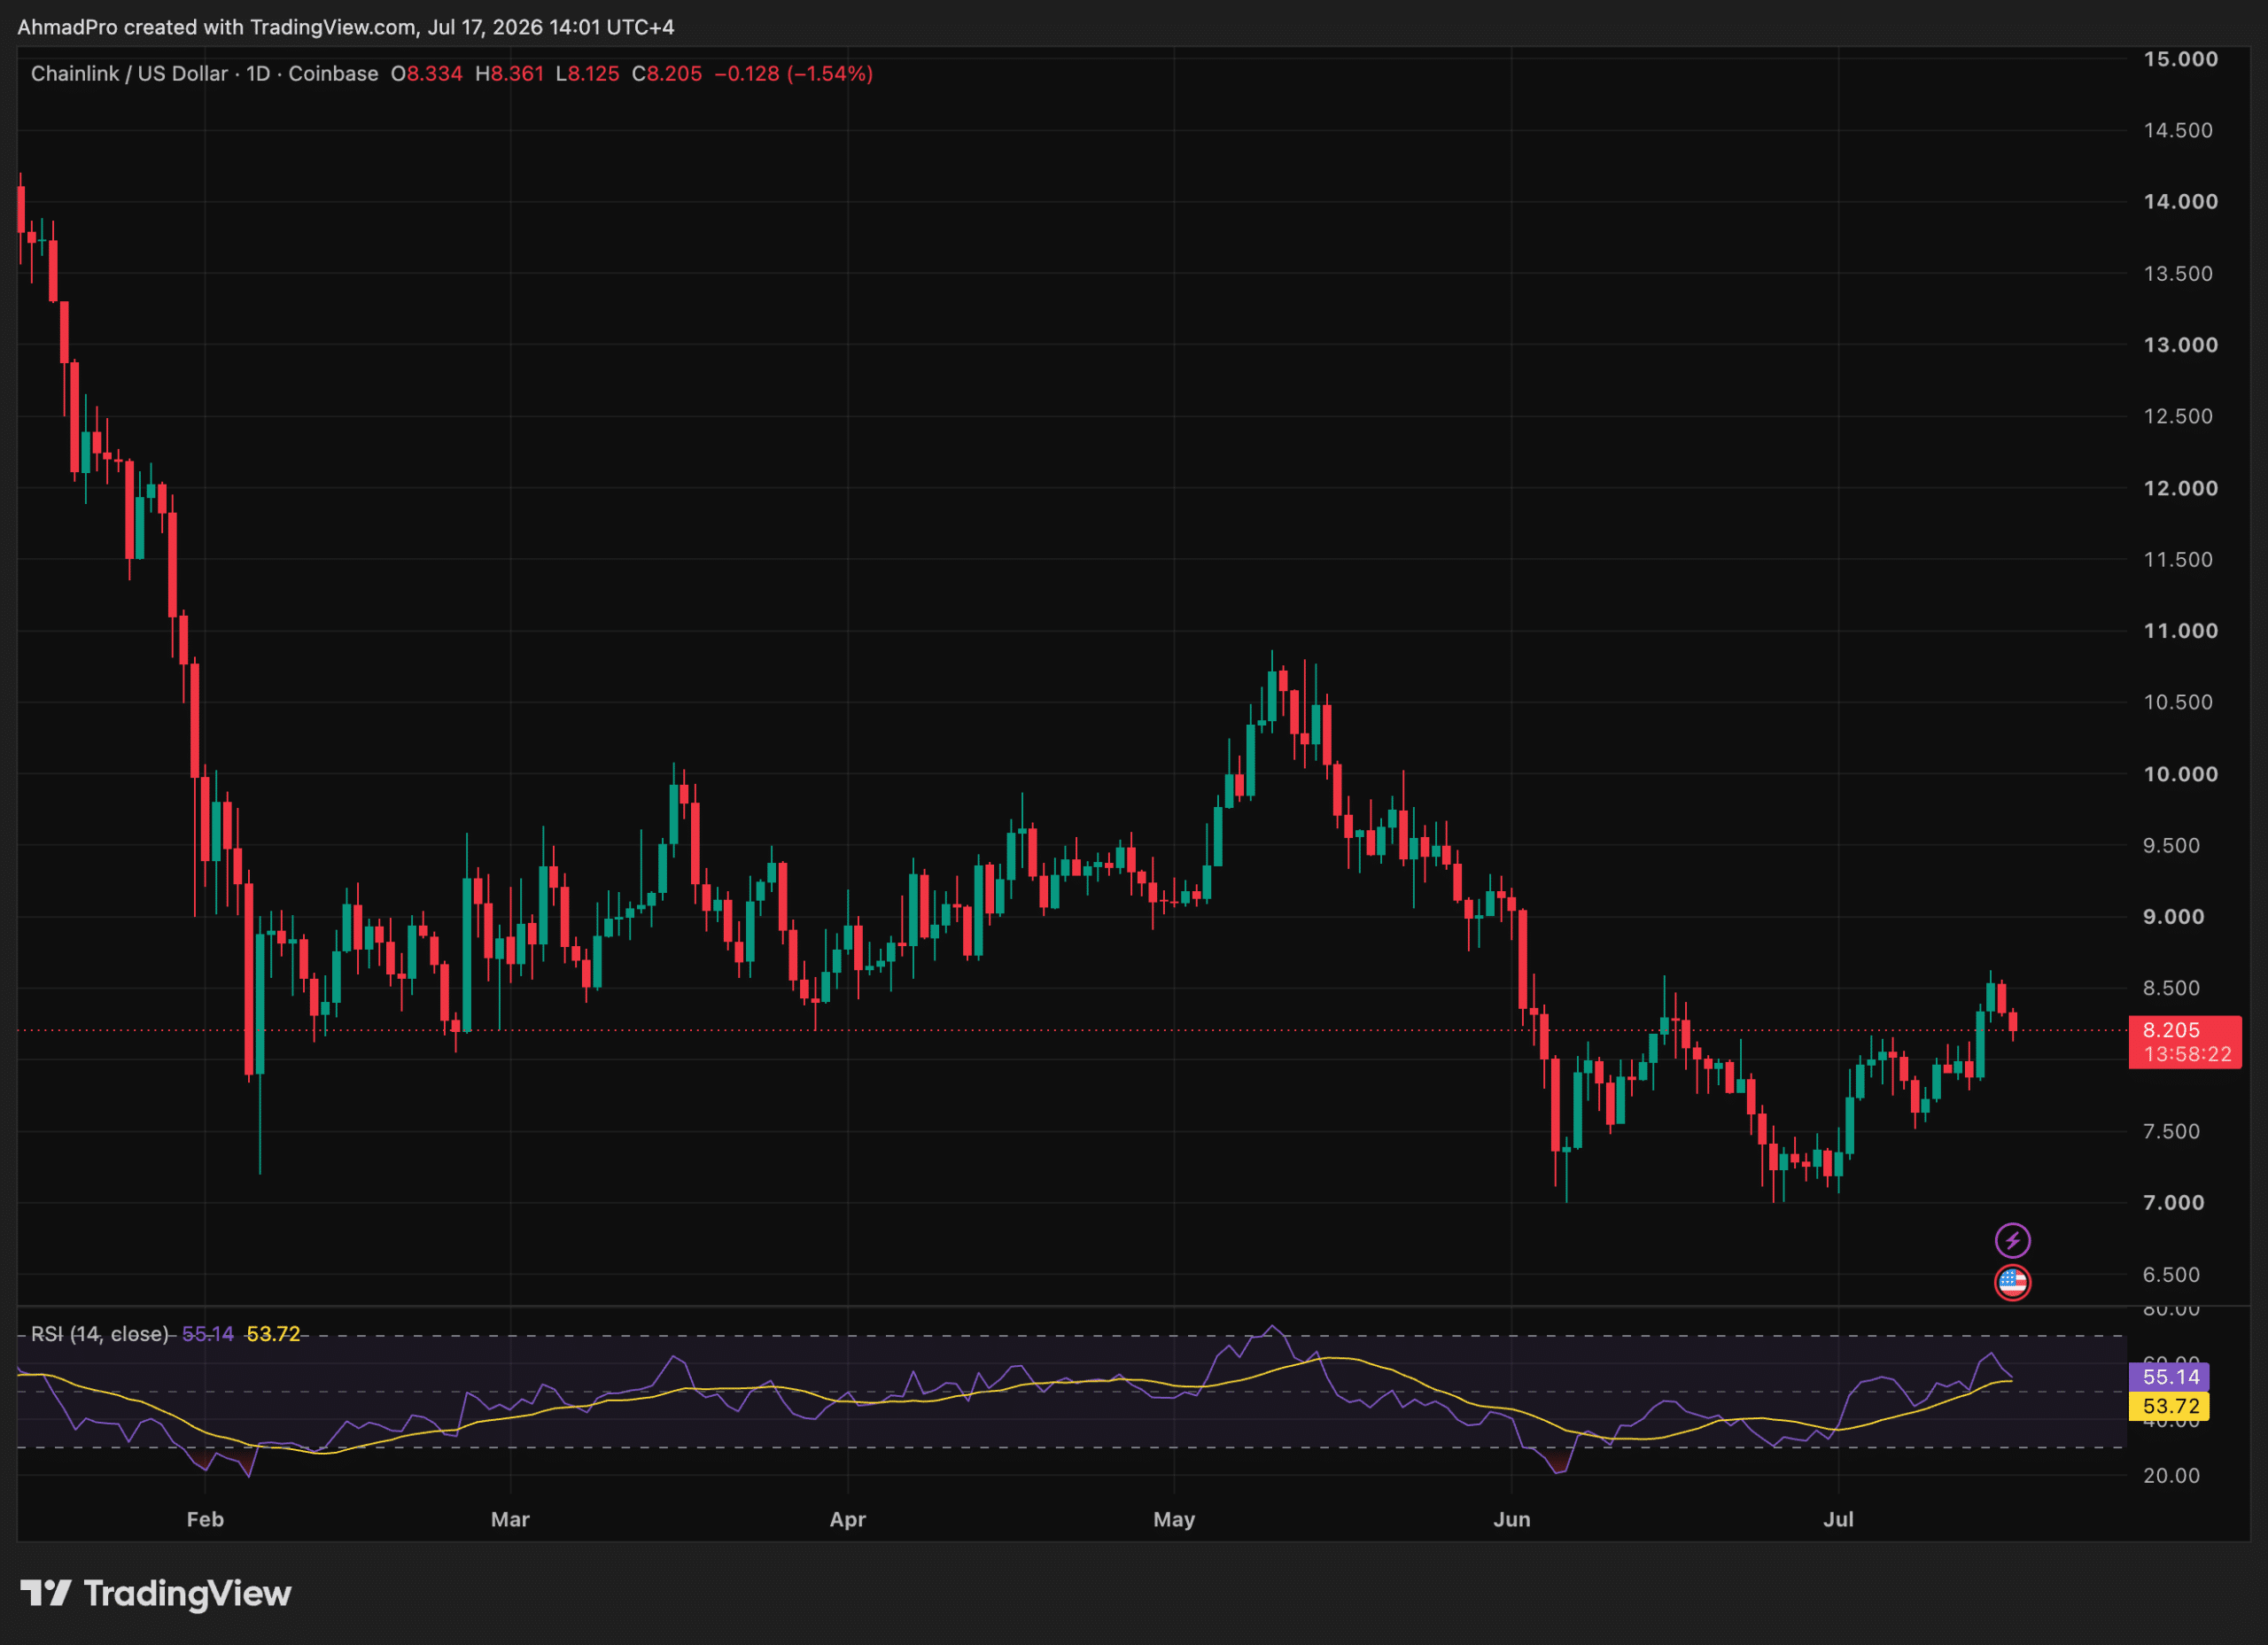Click the 12.000 price axis label
2268x1645 pixels.
pos(2180,488)
